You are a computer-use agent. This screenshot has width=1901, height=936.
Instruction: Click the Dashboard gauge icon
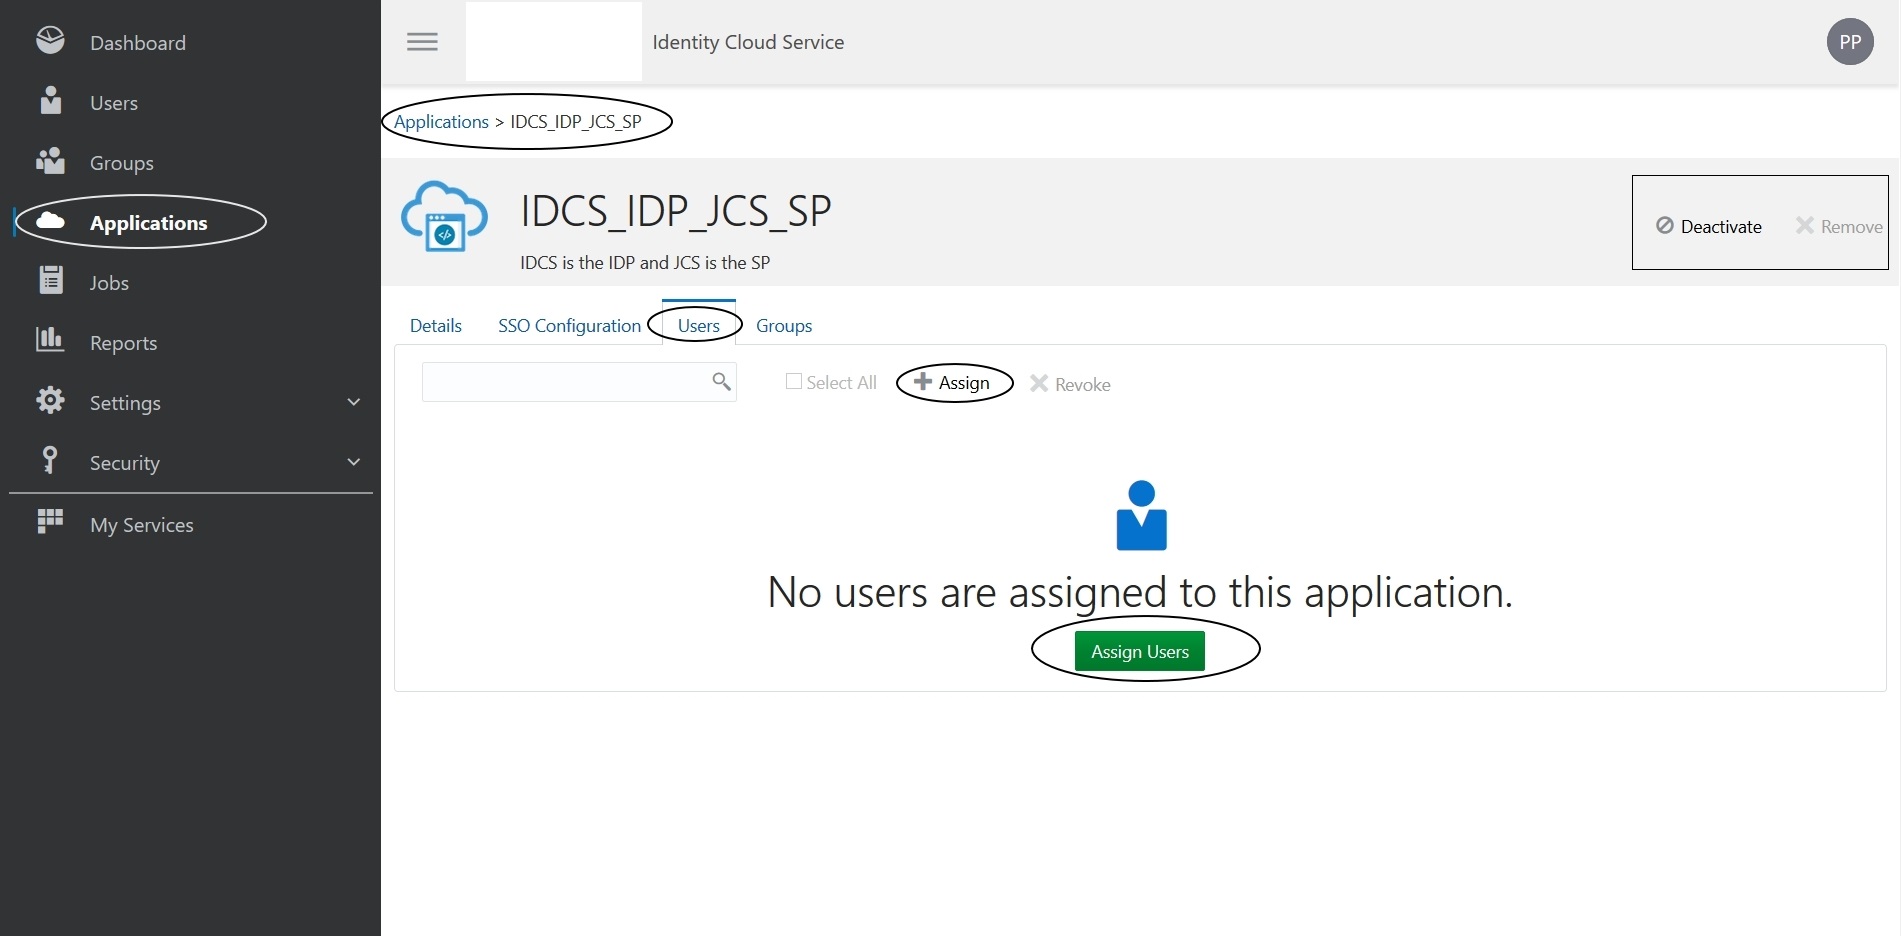pos(50,40)
